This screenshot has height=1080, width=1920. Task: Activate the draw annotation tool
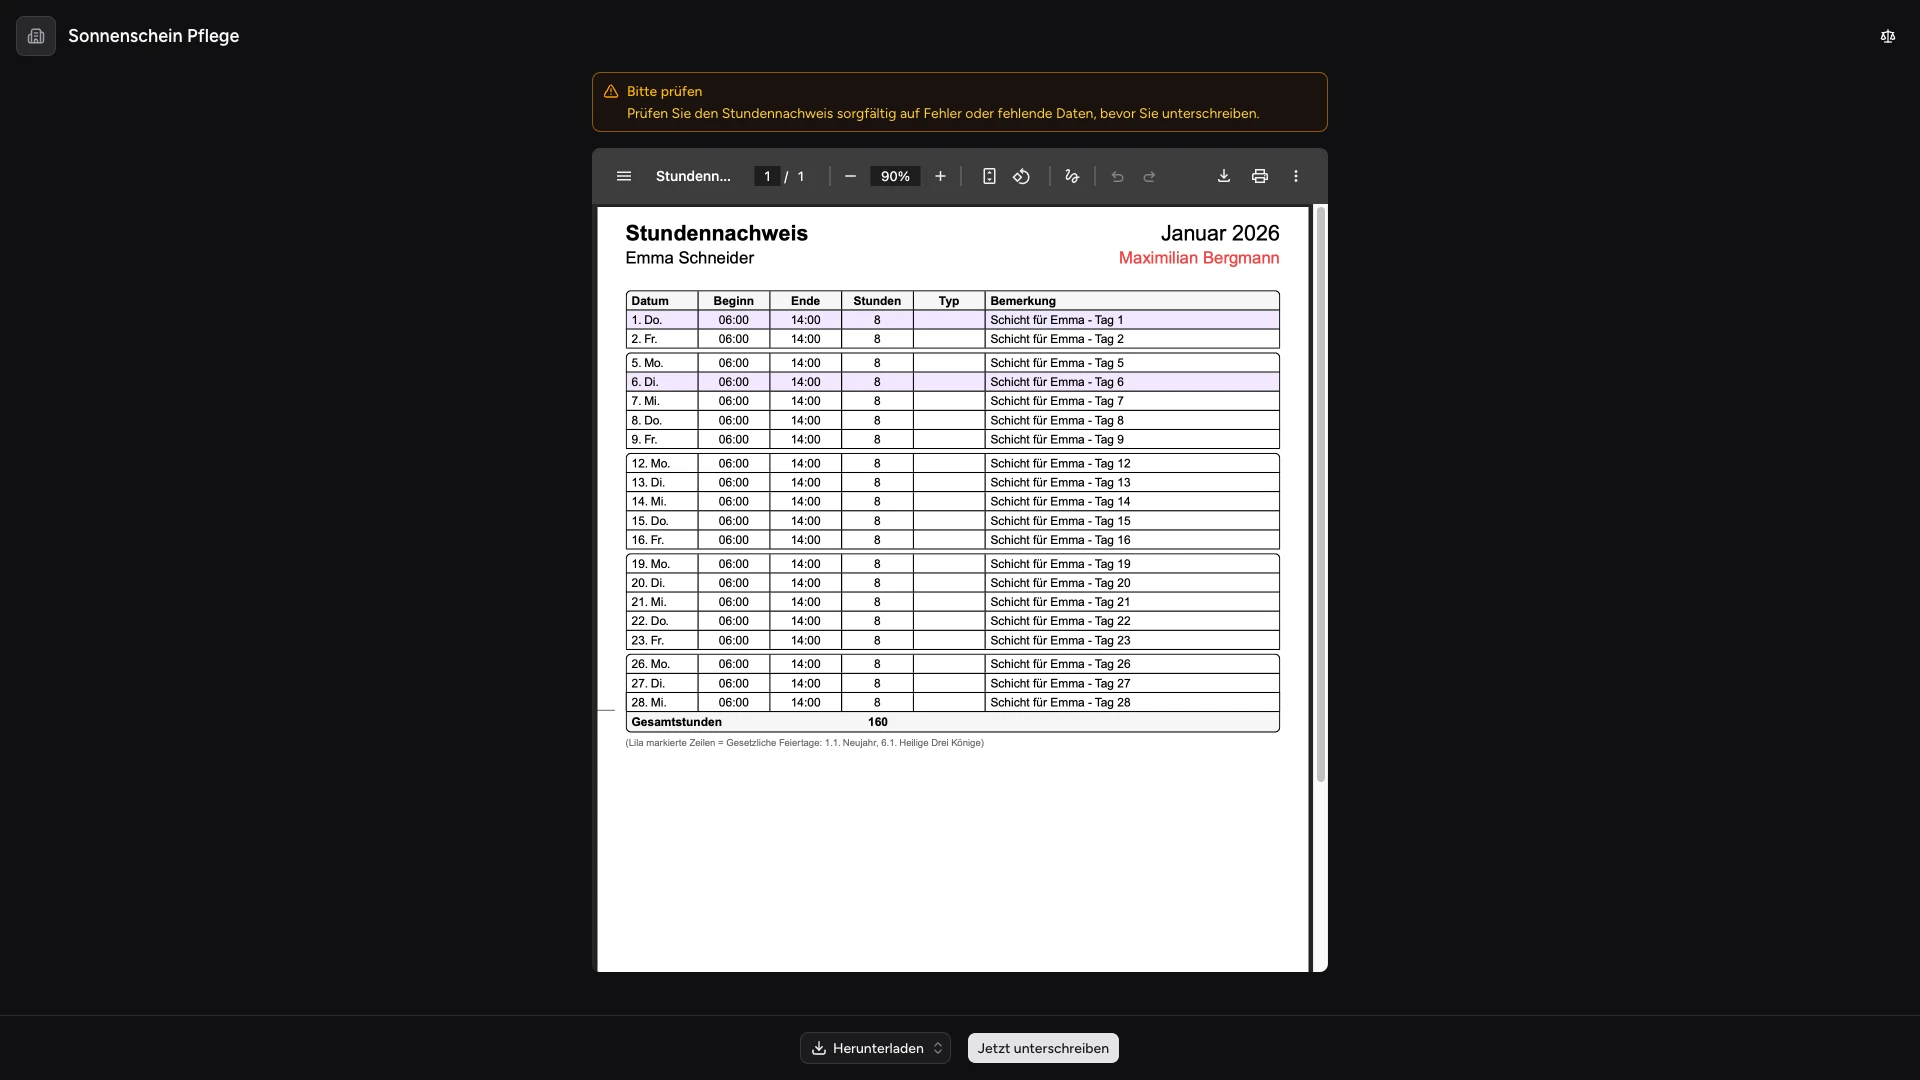pos(1072,176)
